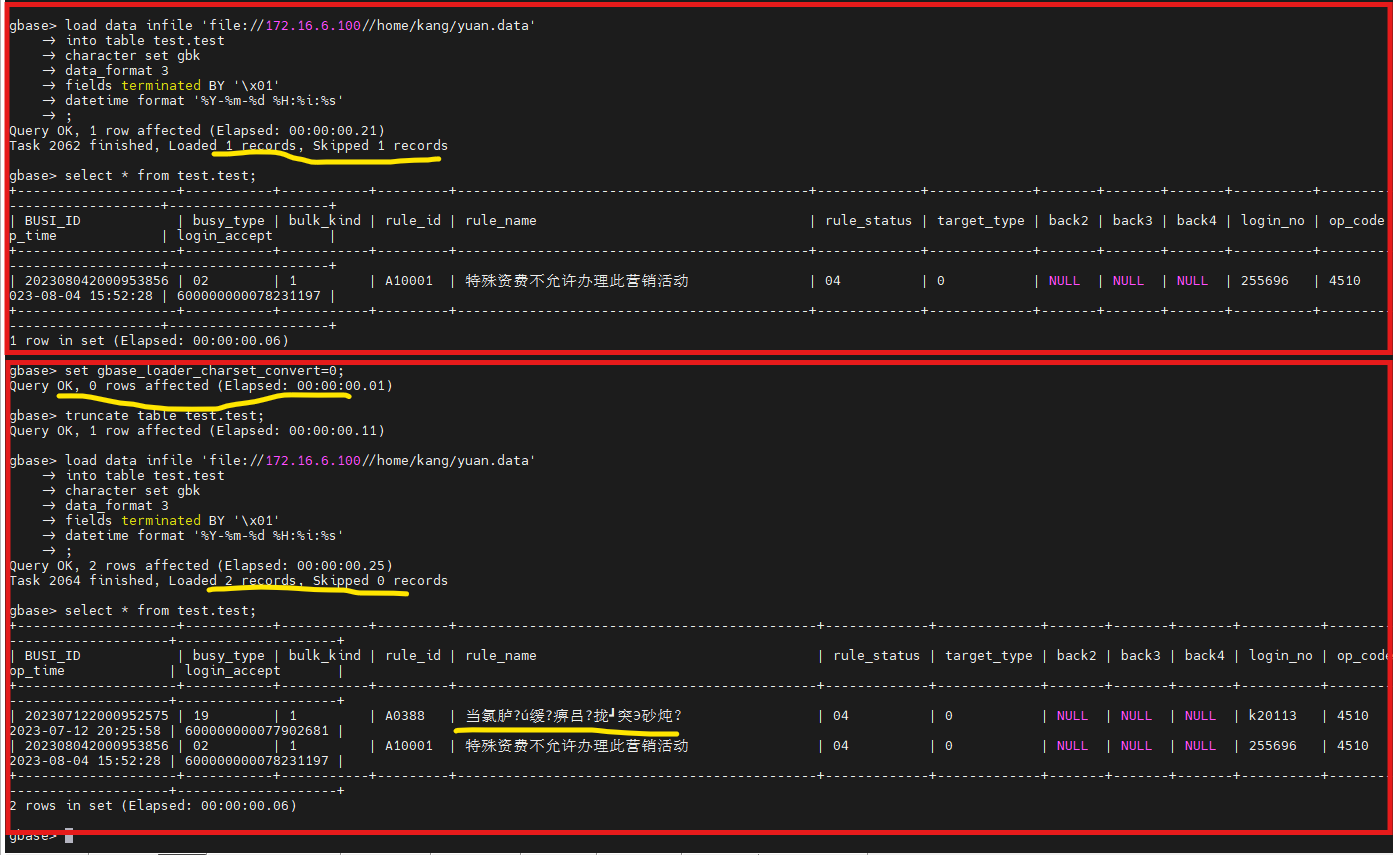Click the command 'truncate table test.test;'

[165, 416]
